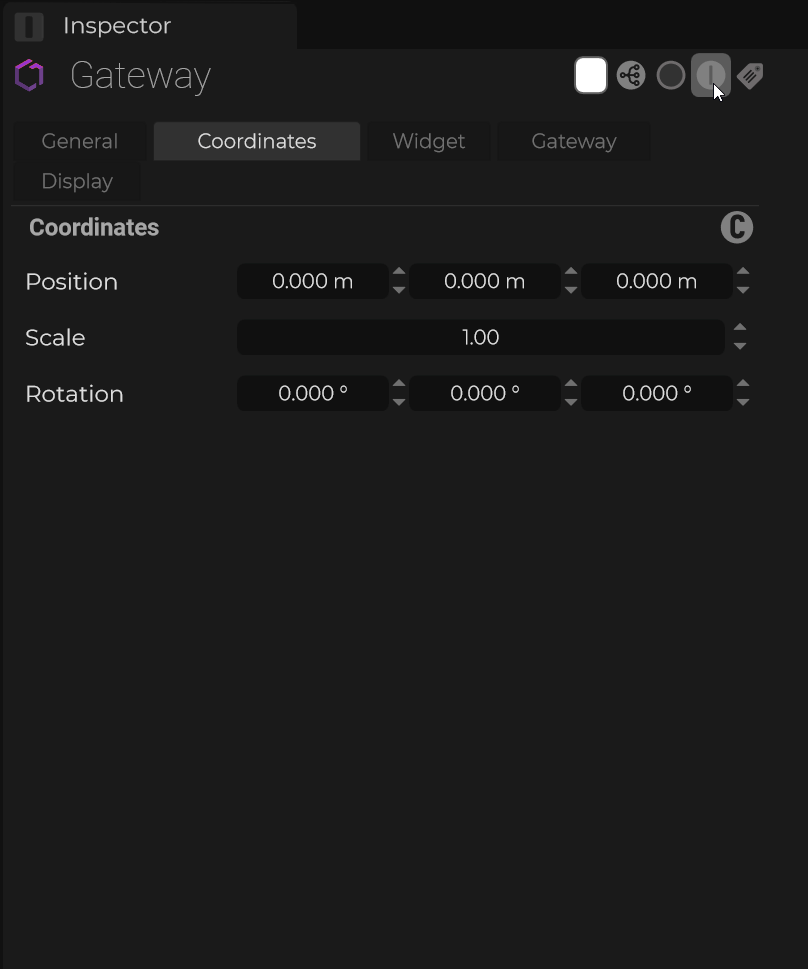
Task: Go to the Display tab
Action: (x=77, y=182)
